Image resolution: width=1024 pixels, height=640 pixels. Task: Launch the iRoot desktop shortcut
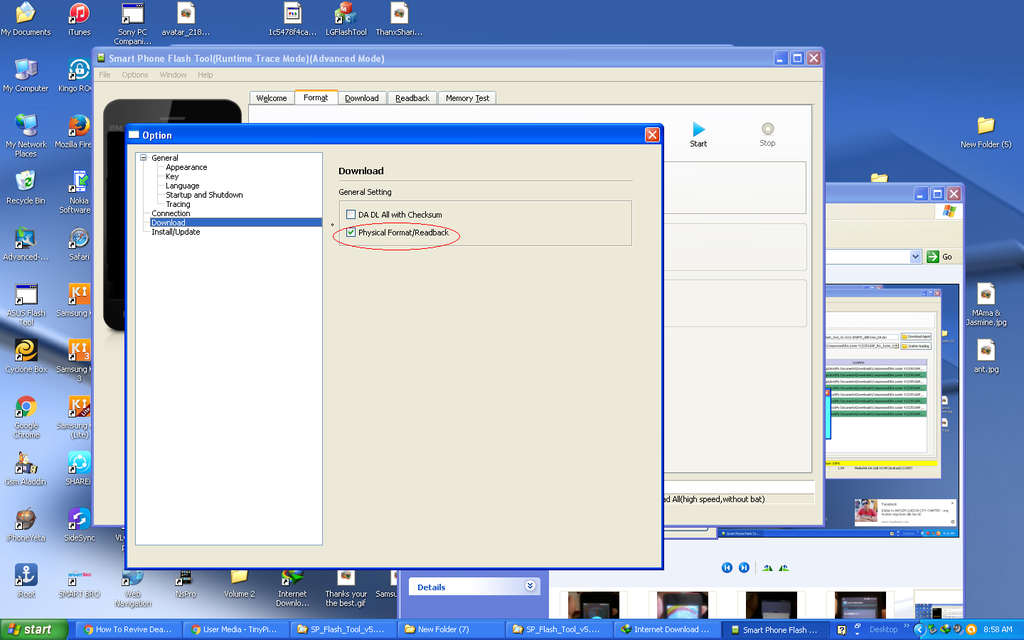coord(26,575)
